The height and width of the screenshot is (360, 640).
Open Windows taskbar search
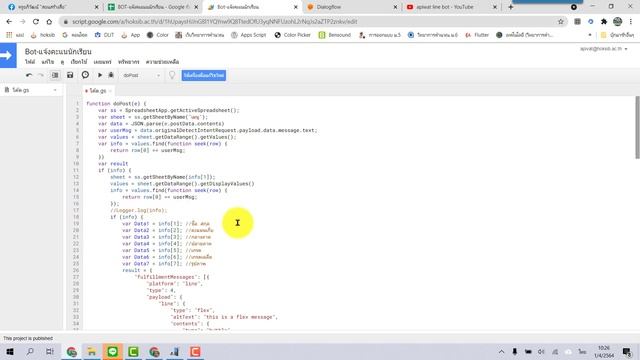click(30, 351)
